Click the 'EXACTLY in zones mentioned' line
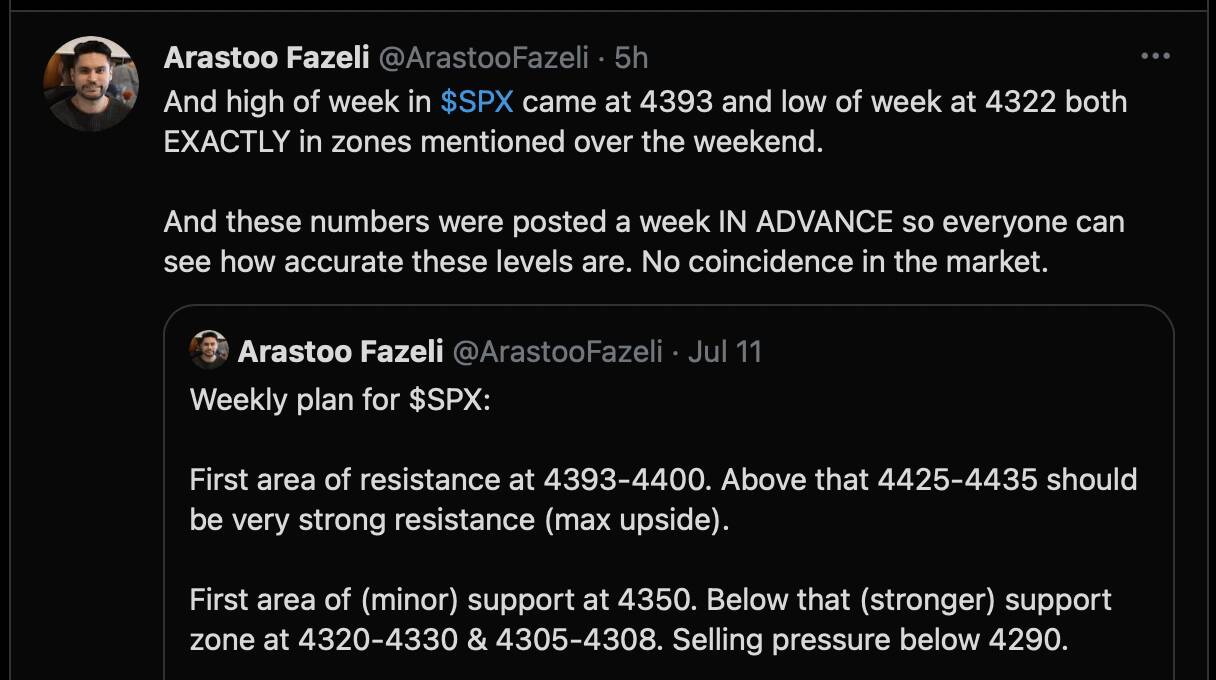This screenshot has height=680, width=1216. point(493,141)
